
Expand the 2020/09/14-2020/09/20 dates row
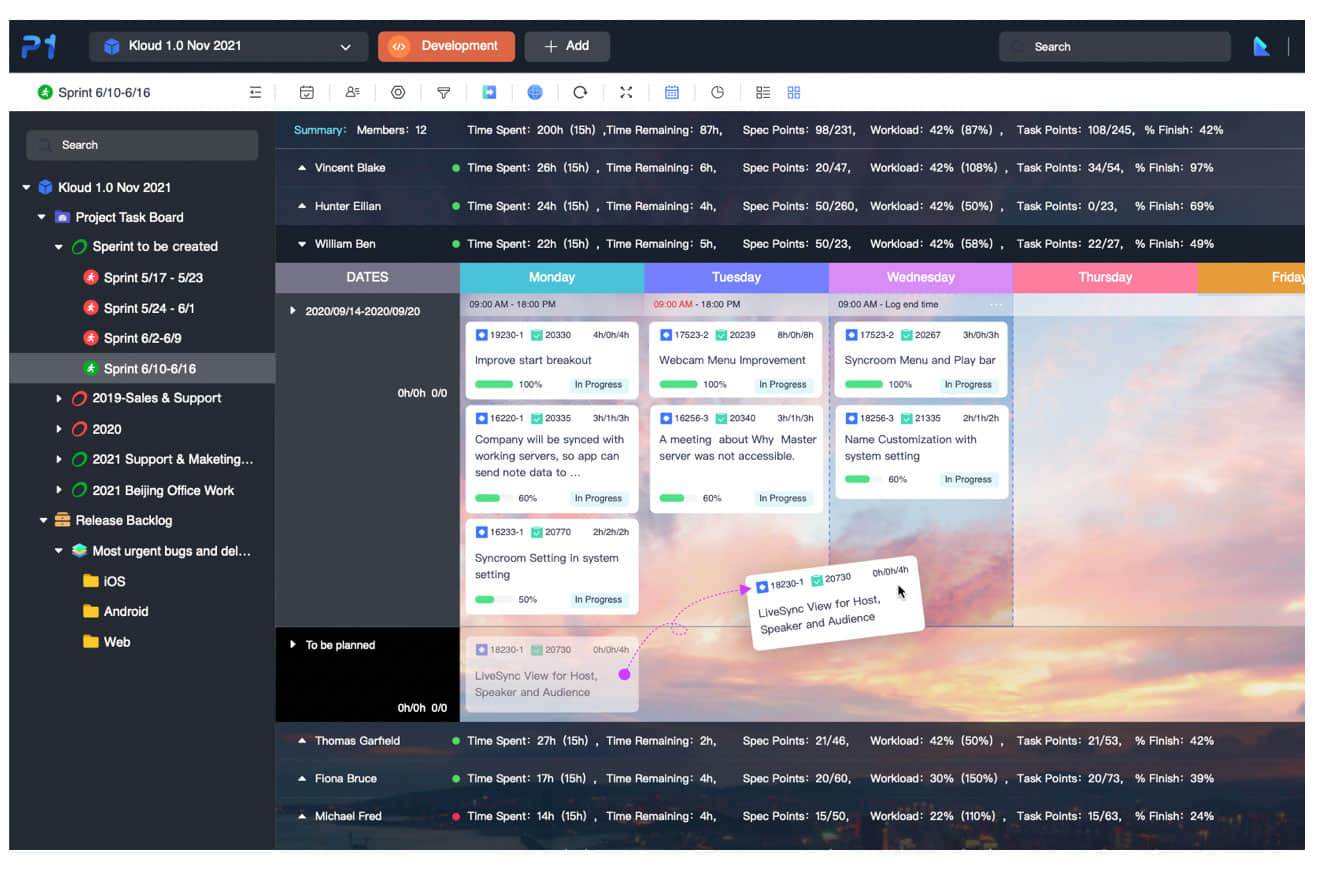pyautogui.click(x=293, y=311)
